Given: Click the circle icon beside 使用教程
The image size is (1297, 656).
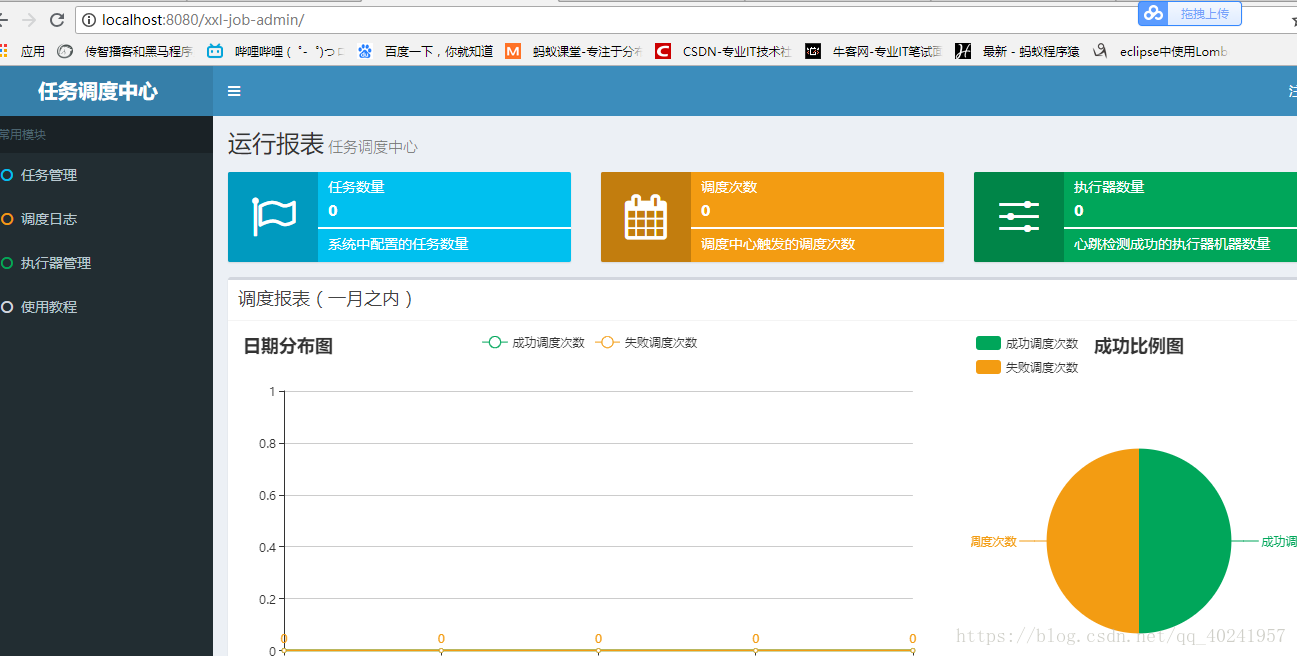Looking at the screenshot, I should [7, 307].
